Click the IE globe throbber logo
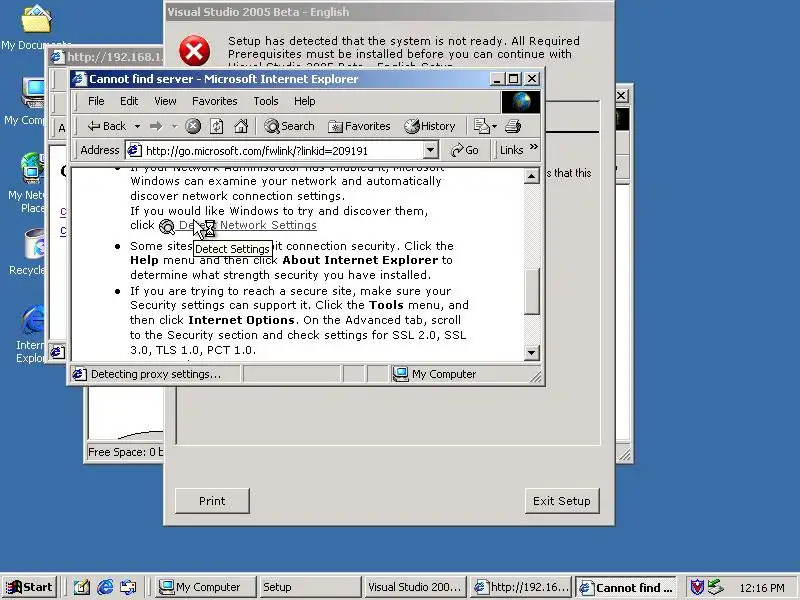The height and width of the screenshot is (600, 800). click(521, 102)
